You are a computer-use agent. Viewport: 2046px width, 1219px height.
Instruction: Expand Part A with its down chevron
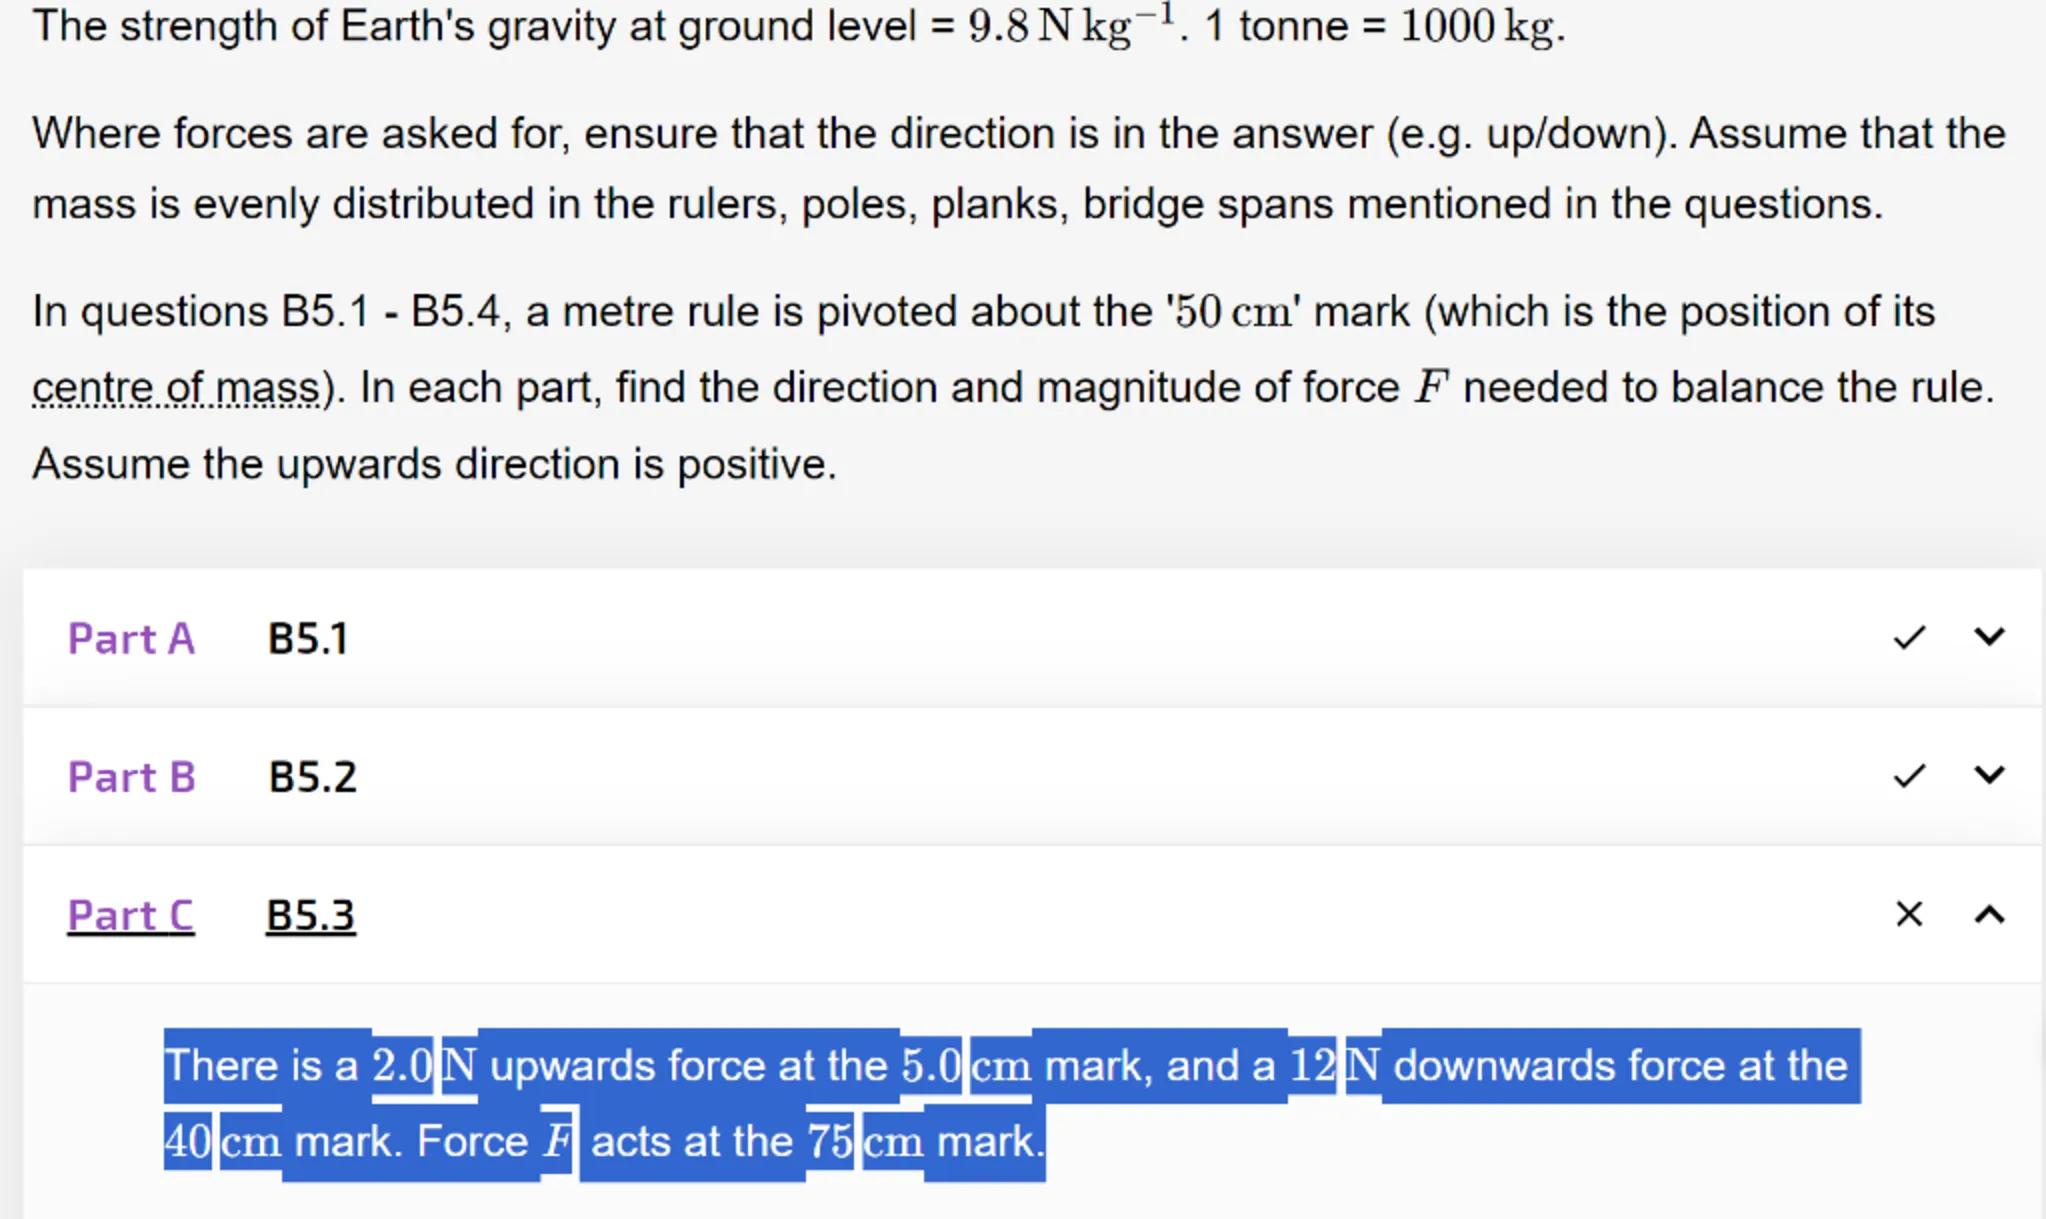tap(1989, 637)
